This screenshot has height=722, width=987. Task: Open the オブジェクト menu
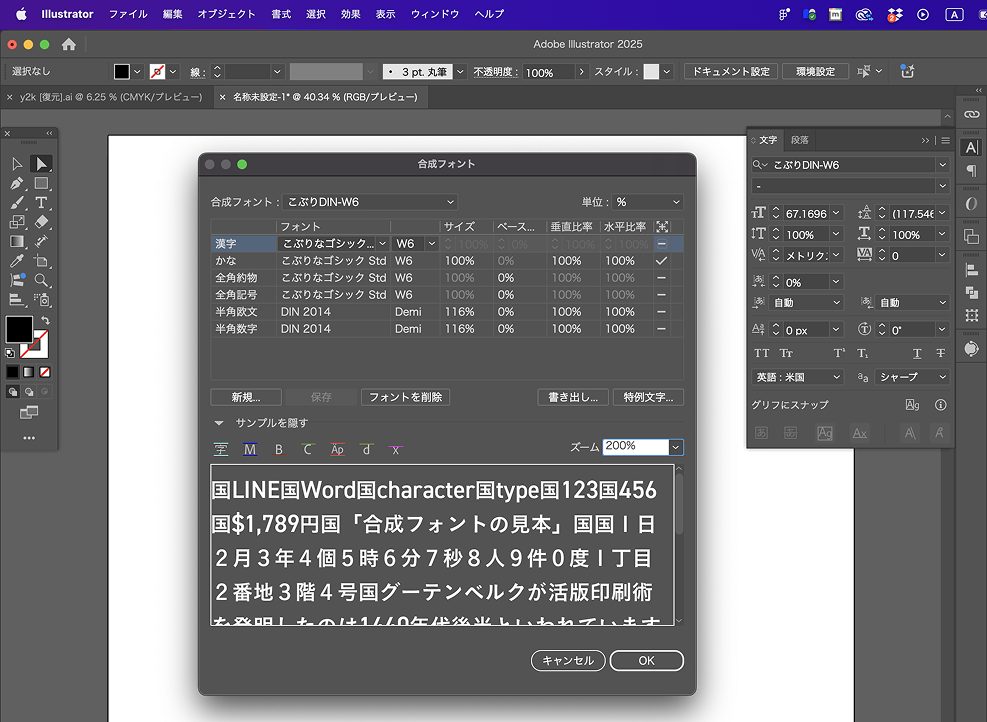(227, 14)
